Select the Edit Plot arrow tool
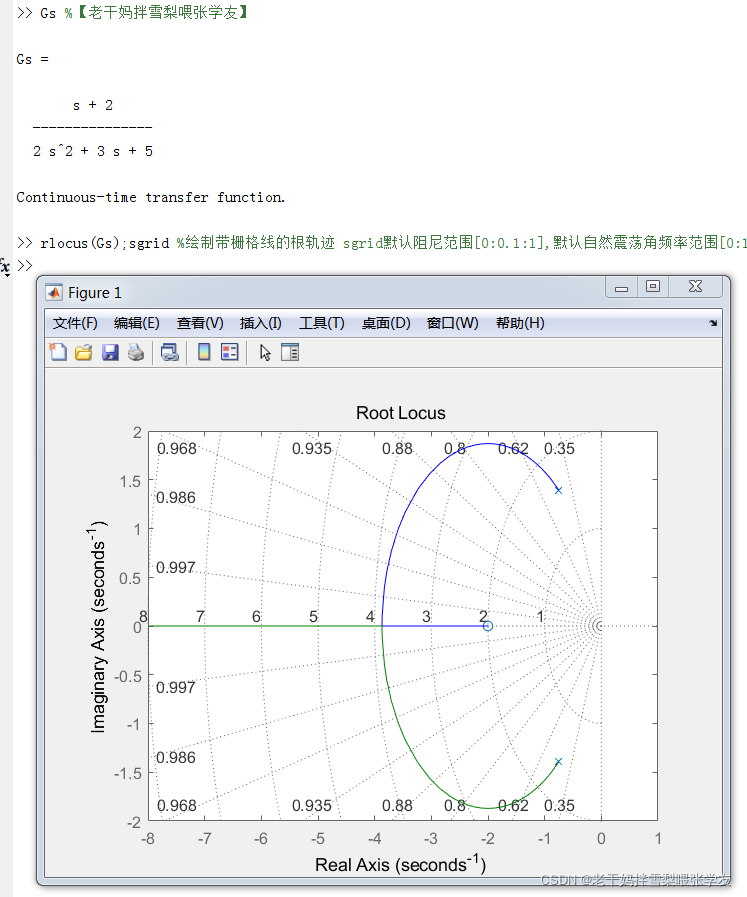 pos(265,353)
